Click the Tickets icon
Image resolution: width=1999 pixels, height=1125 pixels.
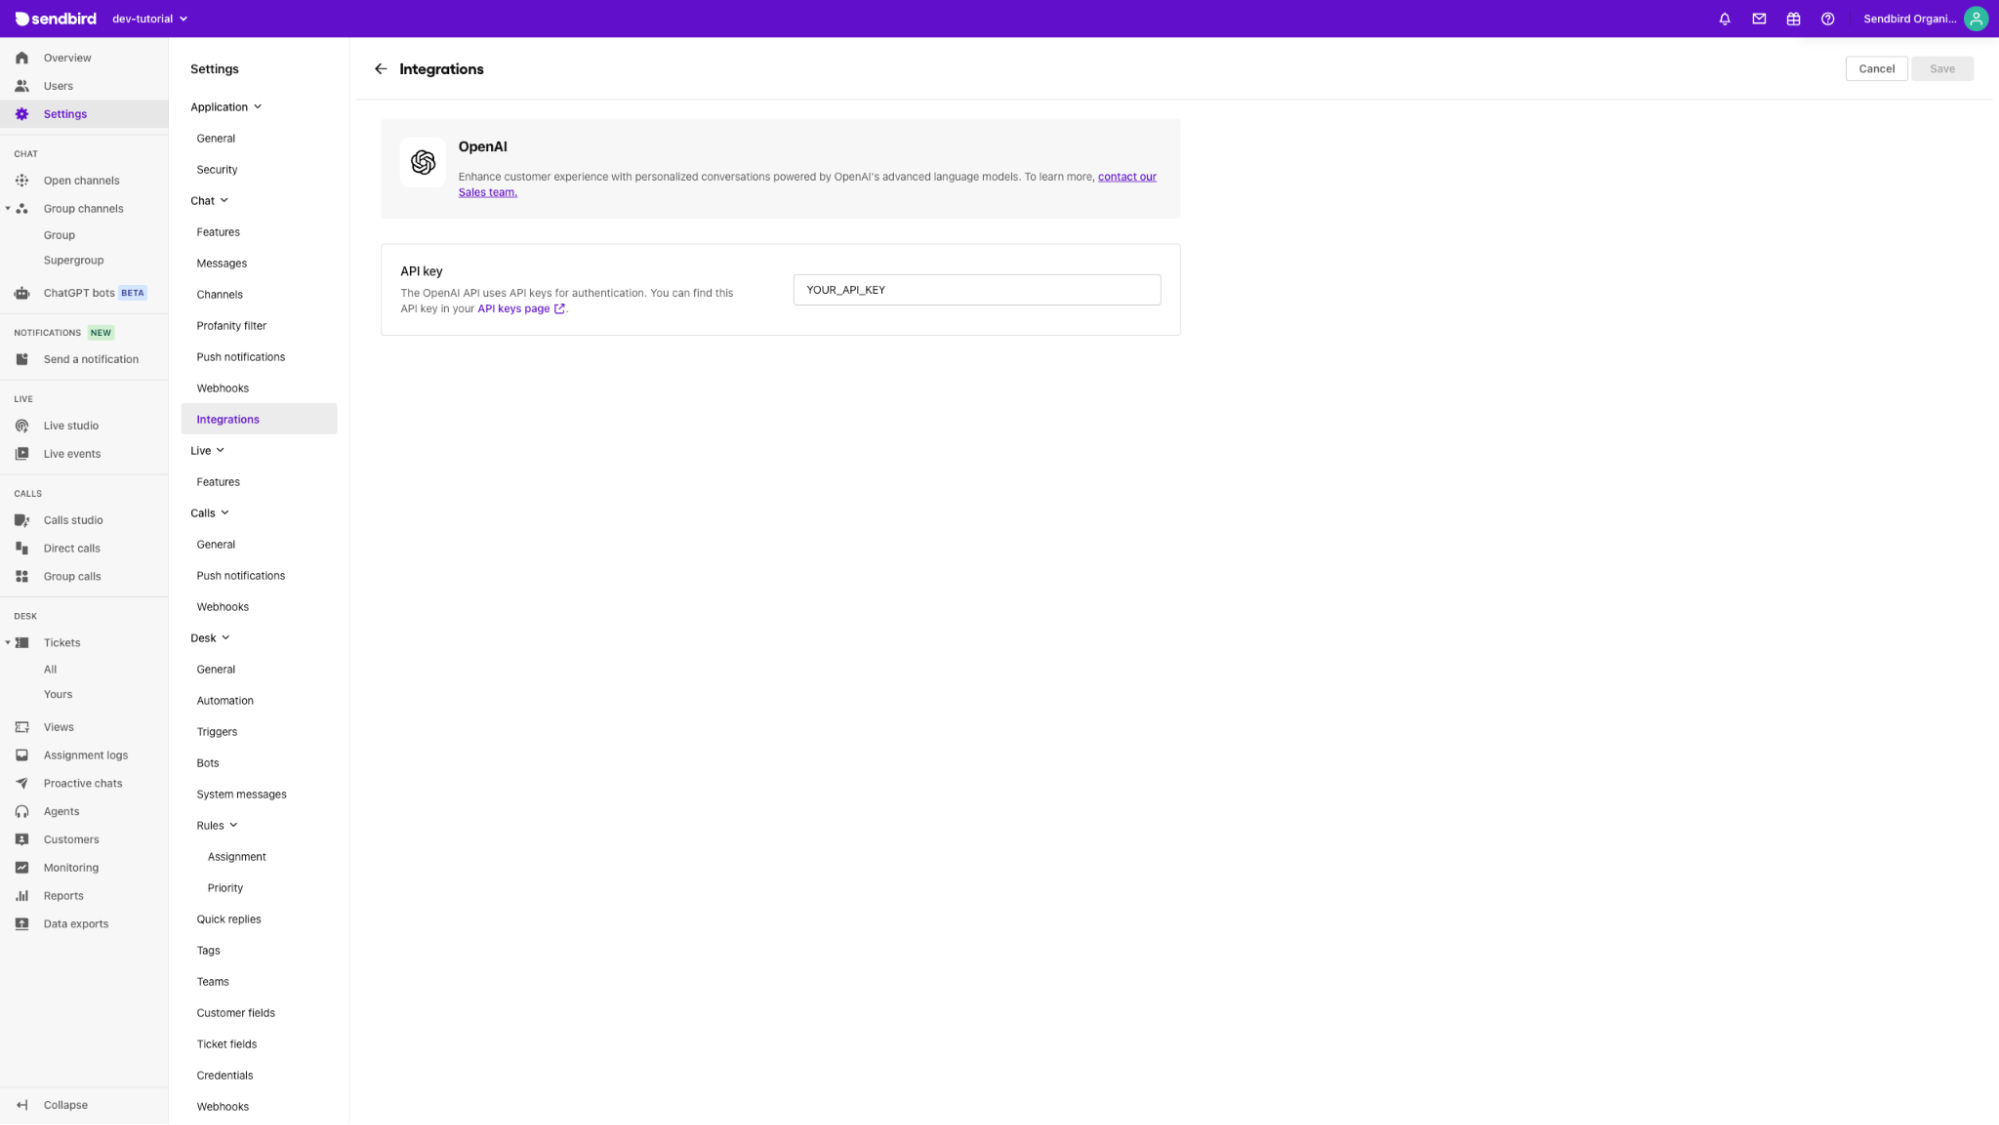coord(22,643)
